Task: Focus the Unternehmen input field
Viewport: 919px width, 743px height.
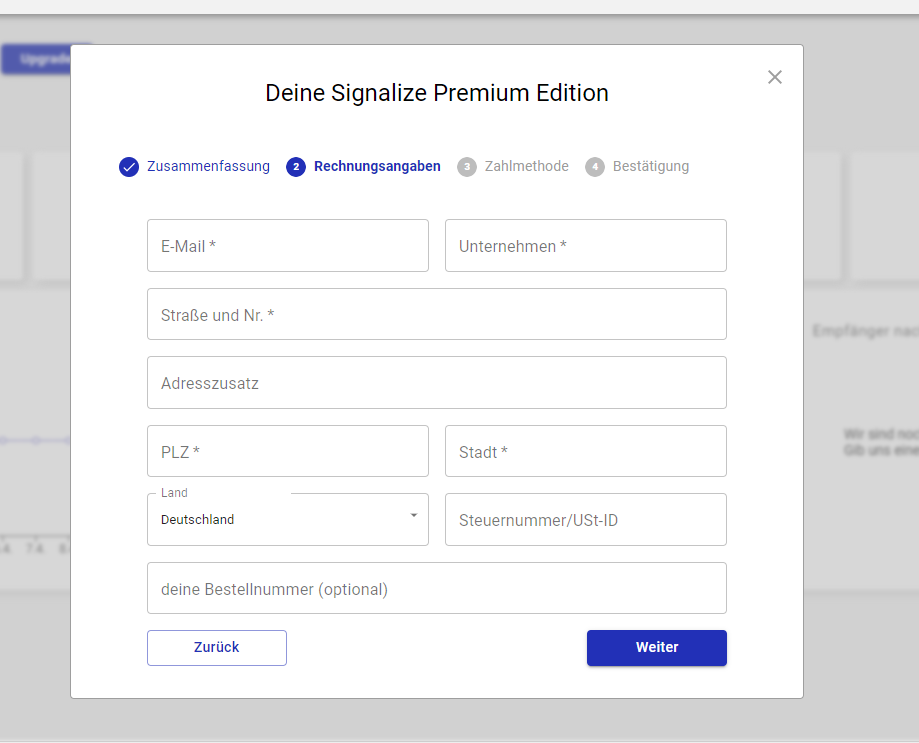Action: [586, 246]
